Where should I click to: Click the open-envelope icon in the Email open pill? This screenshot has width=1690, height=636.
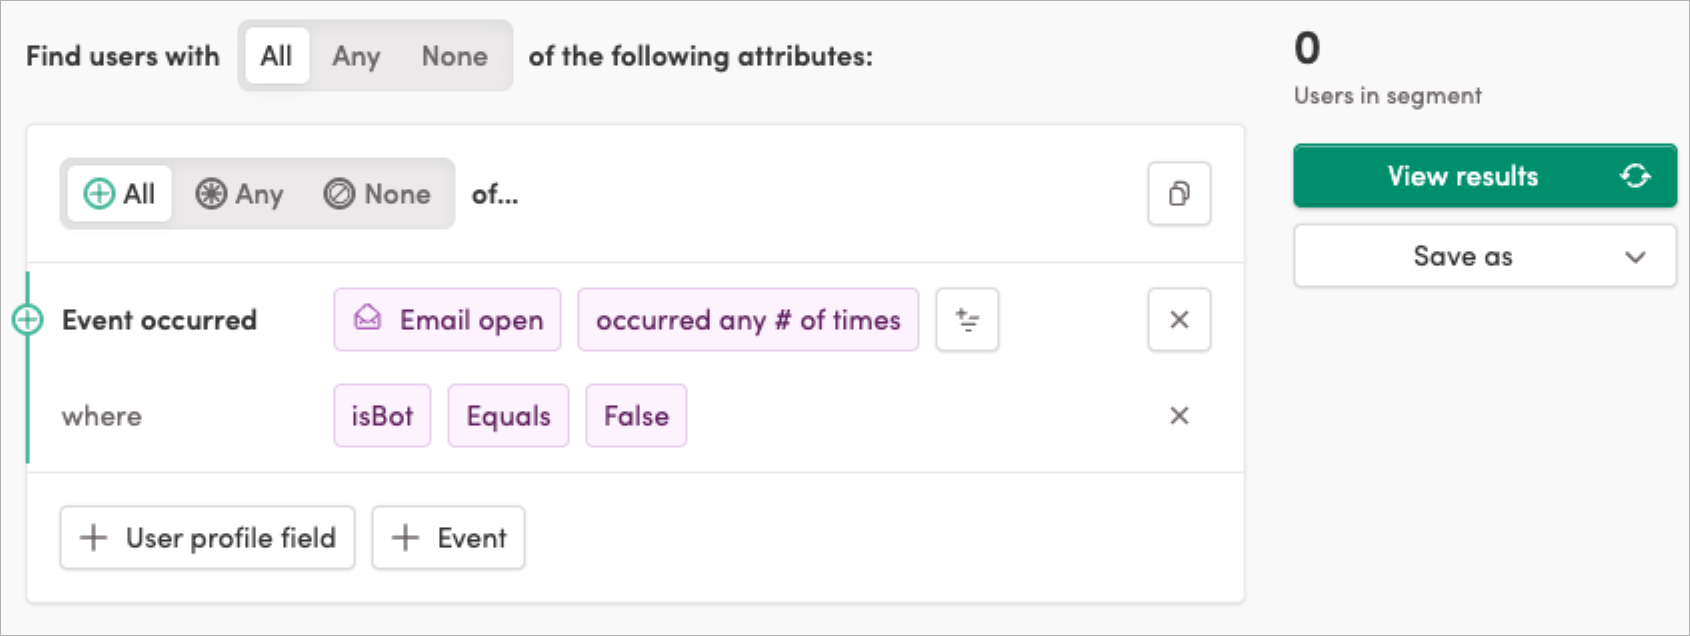click(x=368, y=320)
